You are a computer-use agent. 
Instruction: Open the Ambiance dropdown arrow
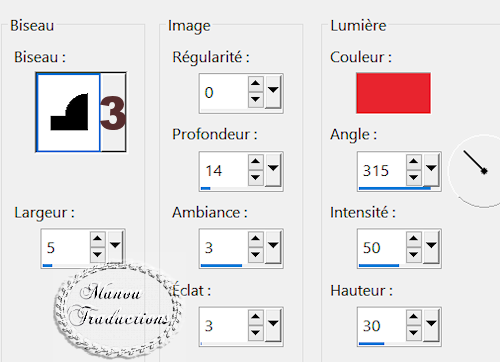(273, 247)
